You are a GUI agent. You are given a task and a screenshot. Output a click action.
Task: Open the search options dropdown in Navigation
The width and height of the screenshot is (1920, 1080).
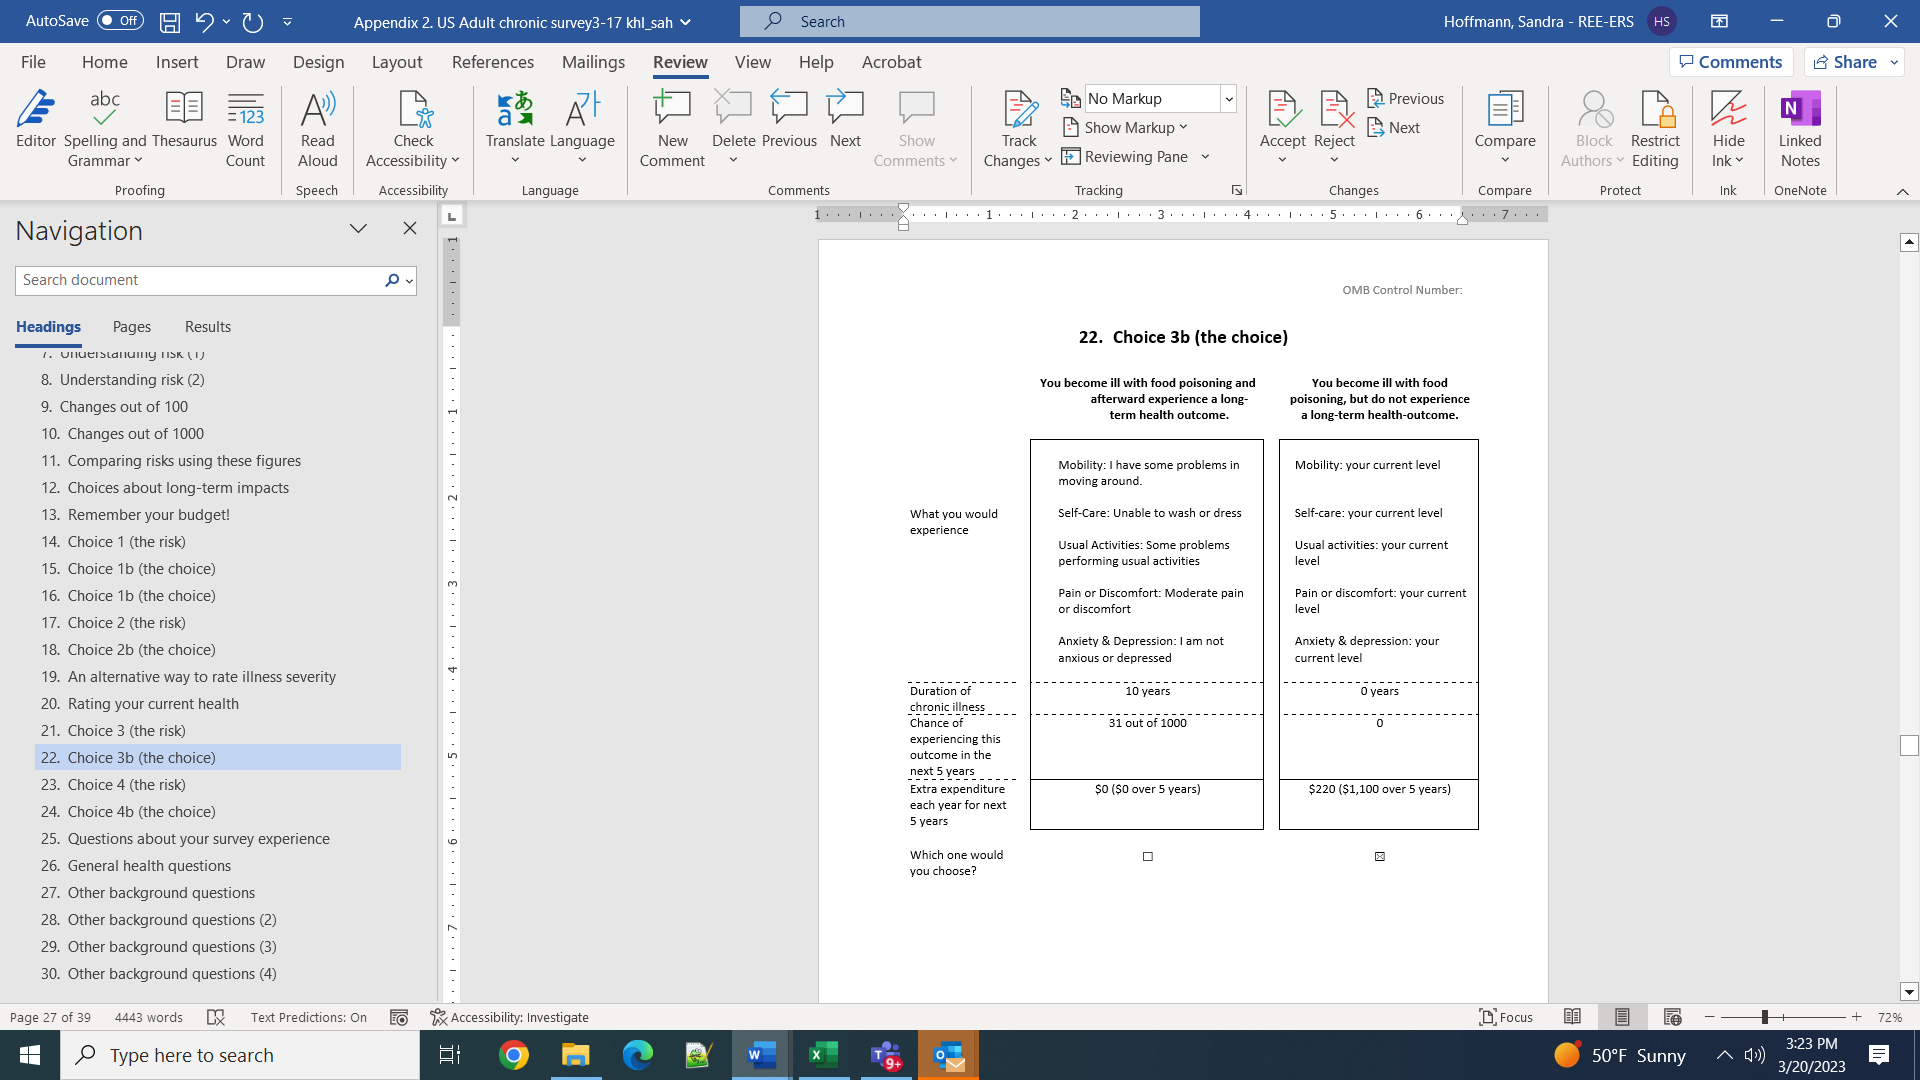(x=409, y=281)
